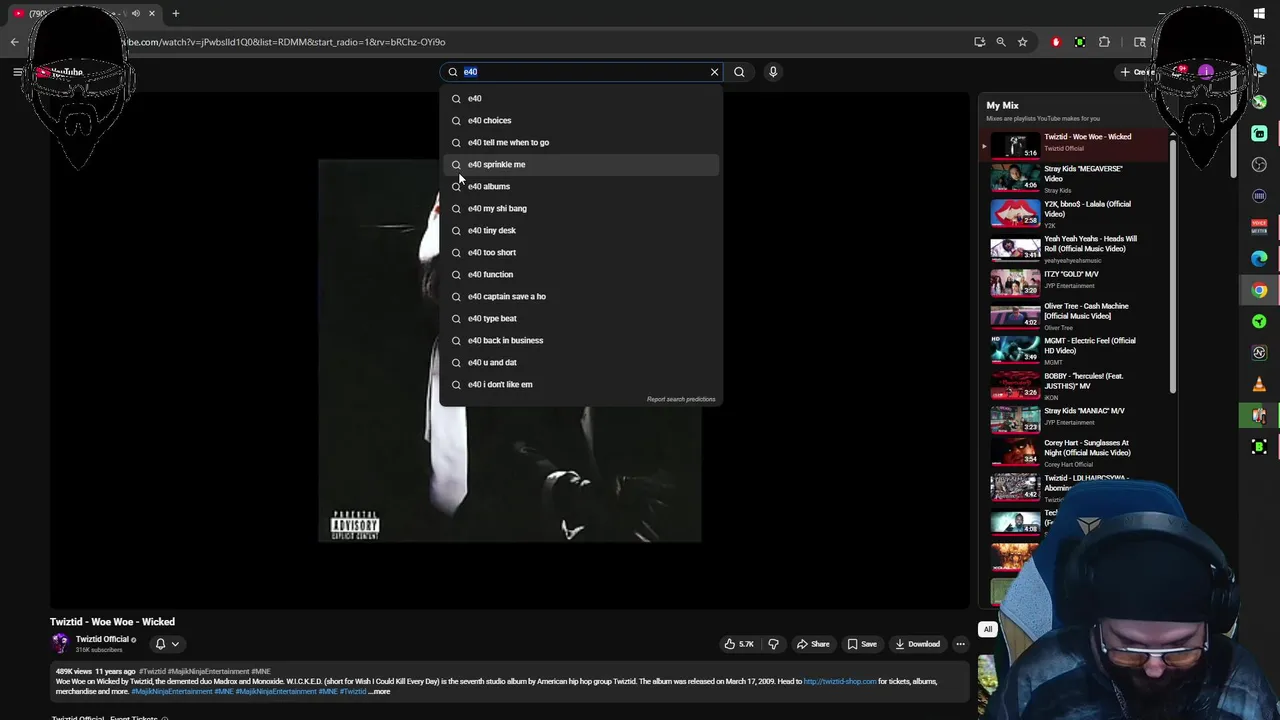
Task: Select suggestion "e40 tiny desk"
Action: (581, 230)
